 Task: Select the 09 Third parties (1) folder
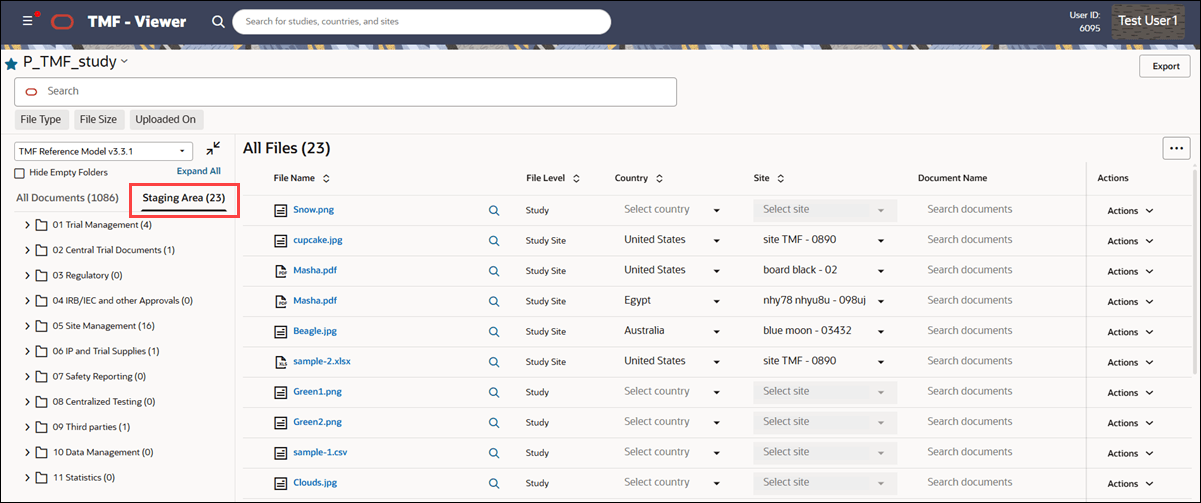coord(92,427)
